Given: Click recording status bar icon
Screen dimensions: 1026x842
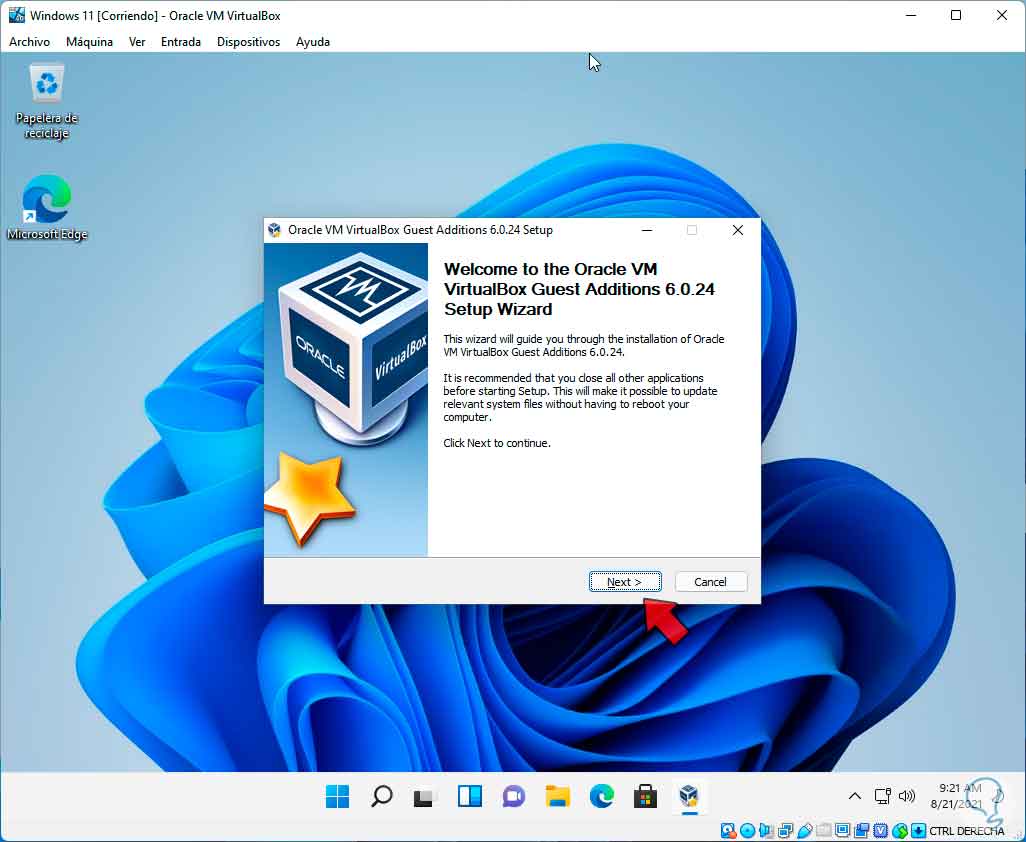Looking at the screenshot, I should [x=861, y=831].
